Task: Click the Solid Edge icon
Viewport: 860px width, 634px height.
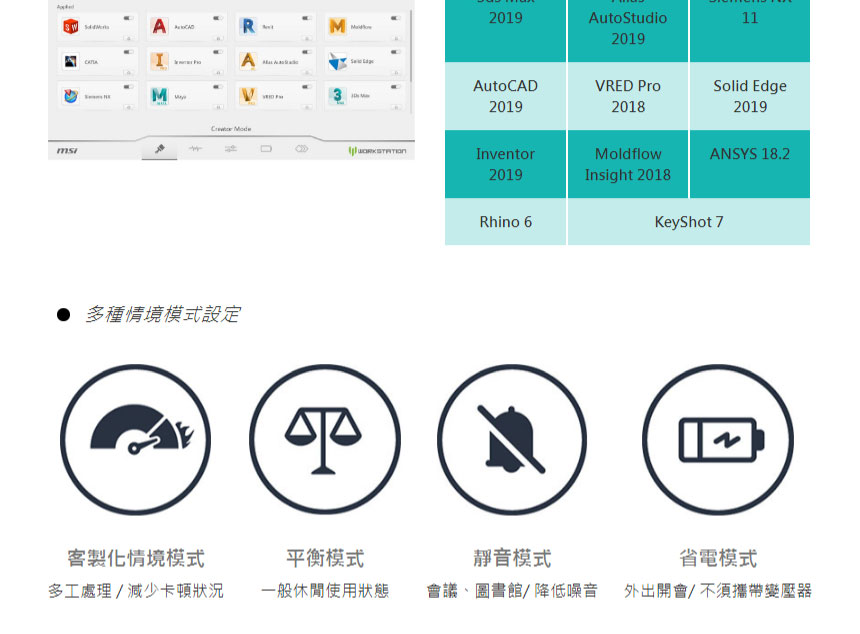Action: pos(337,61)
